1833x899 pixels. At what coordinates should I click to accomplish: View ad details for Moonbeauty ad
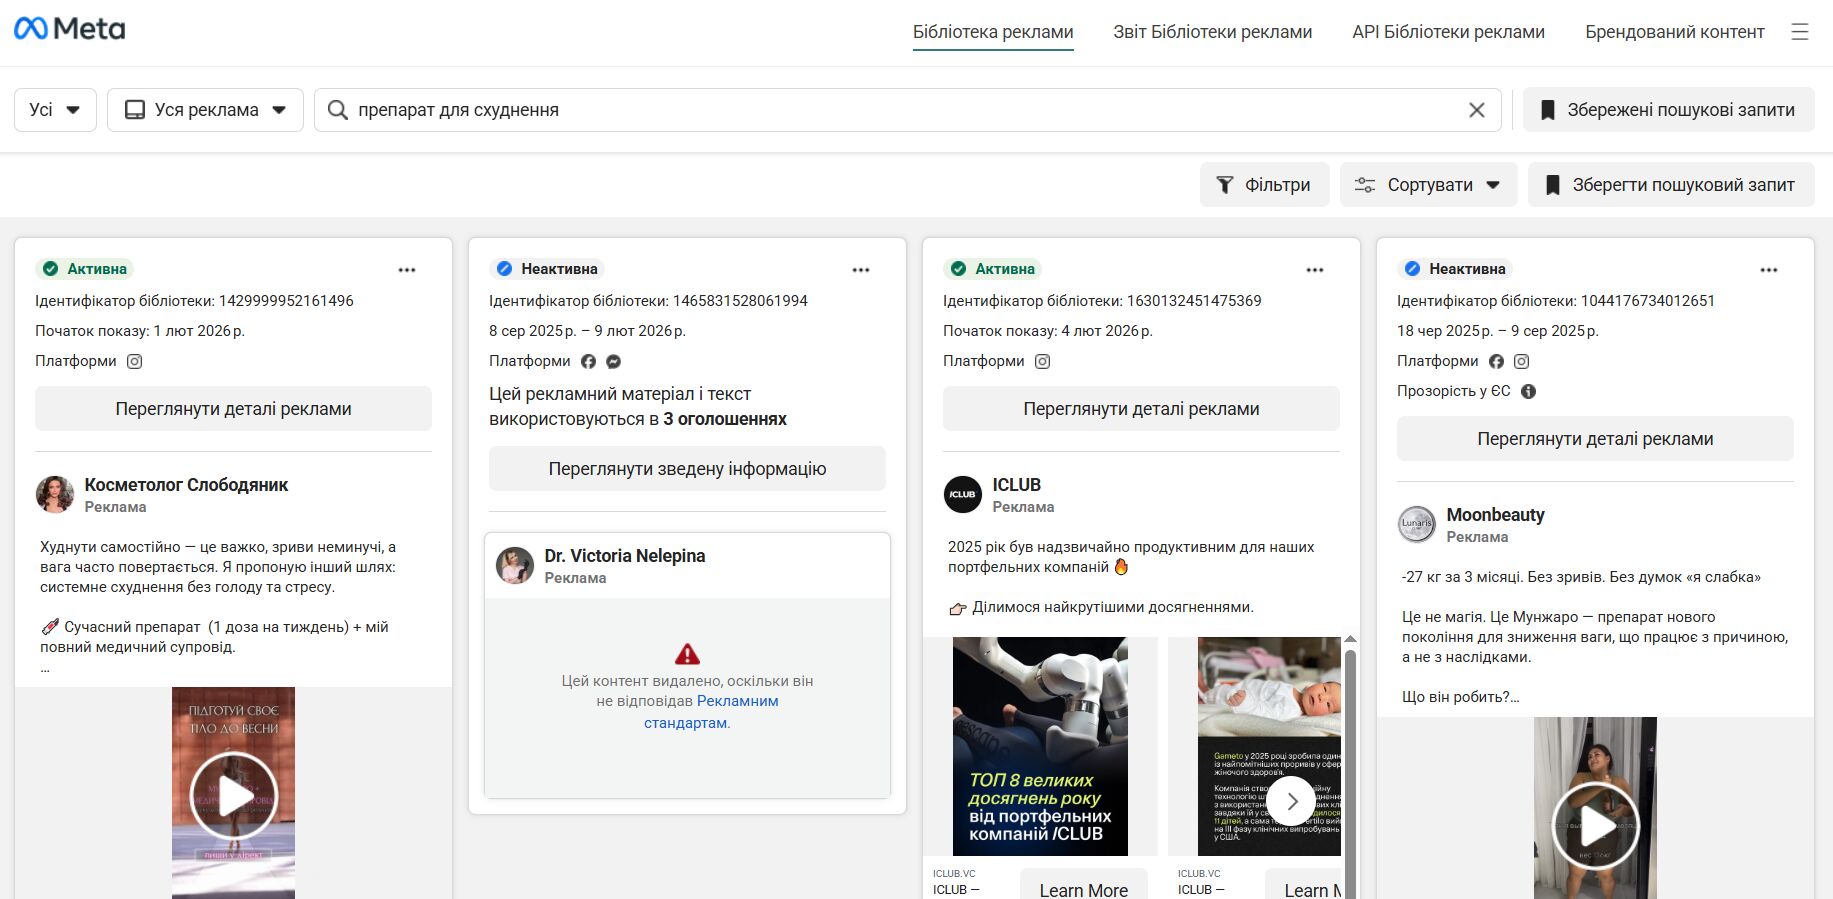pos(1595,439)
